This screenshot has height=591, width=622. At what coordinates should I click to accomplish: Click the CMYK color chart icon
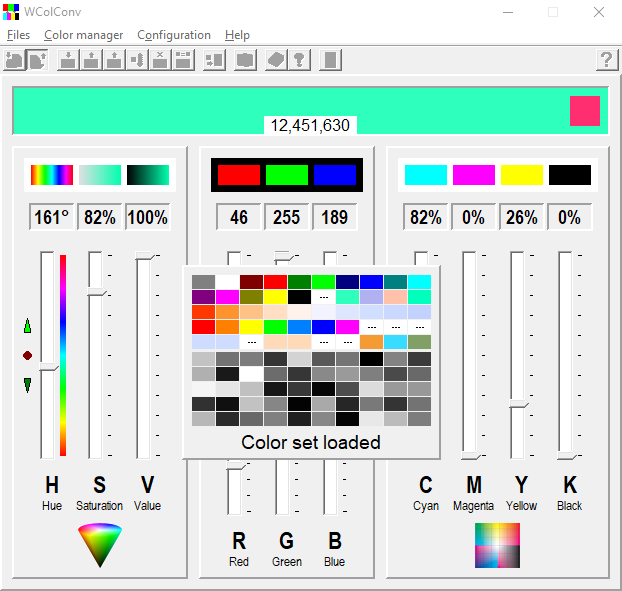pyautogui.click(x=497, y=545)
